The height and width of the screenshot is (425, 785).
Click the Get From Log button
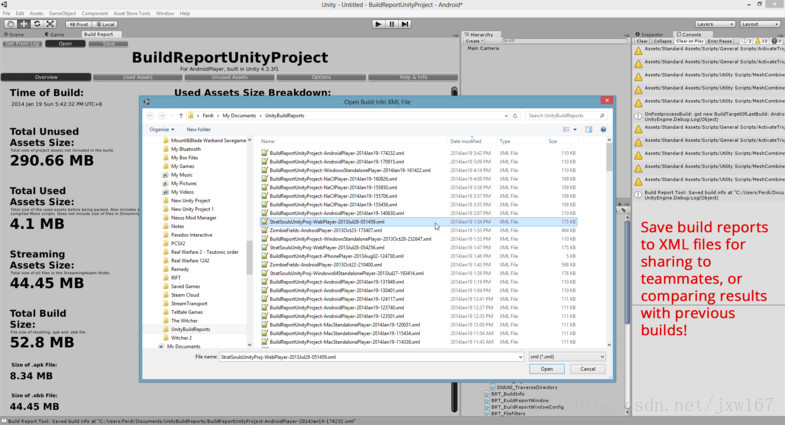pyautogui.click(x=23, y=44)
